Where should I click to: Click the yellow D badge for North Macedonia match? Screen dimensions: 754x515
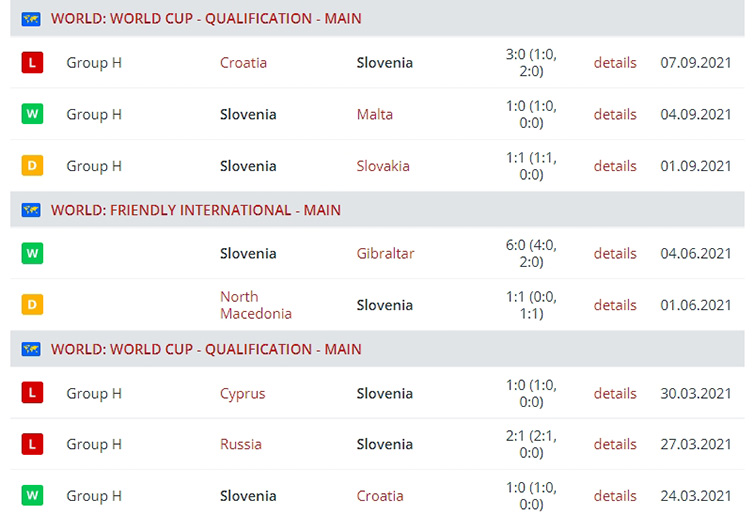click(32, 304)
